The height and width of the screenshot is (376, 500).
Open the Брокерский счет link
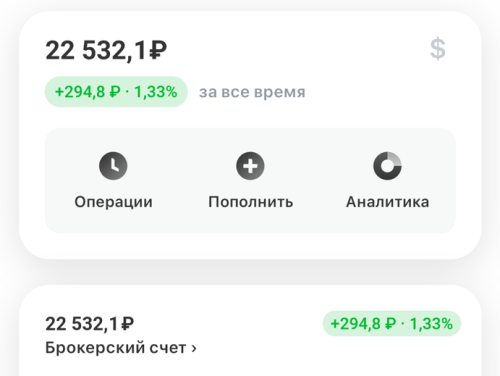[121, 348]
